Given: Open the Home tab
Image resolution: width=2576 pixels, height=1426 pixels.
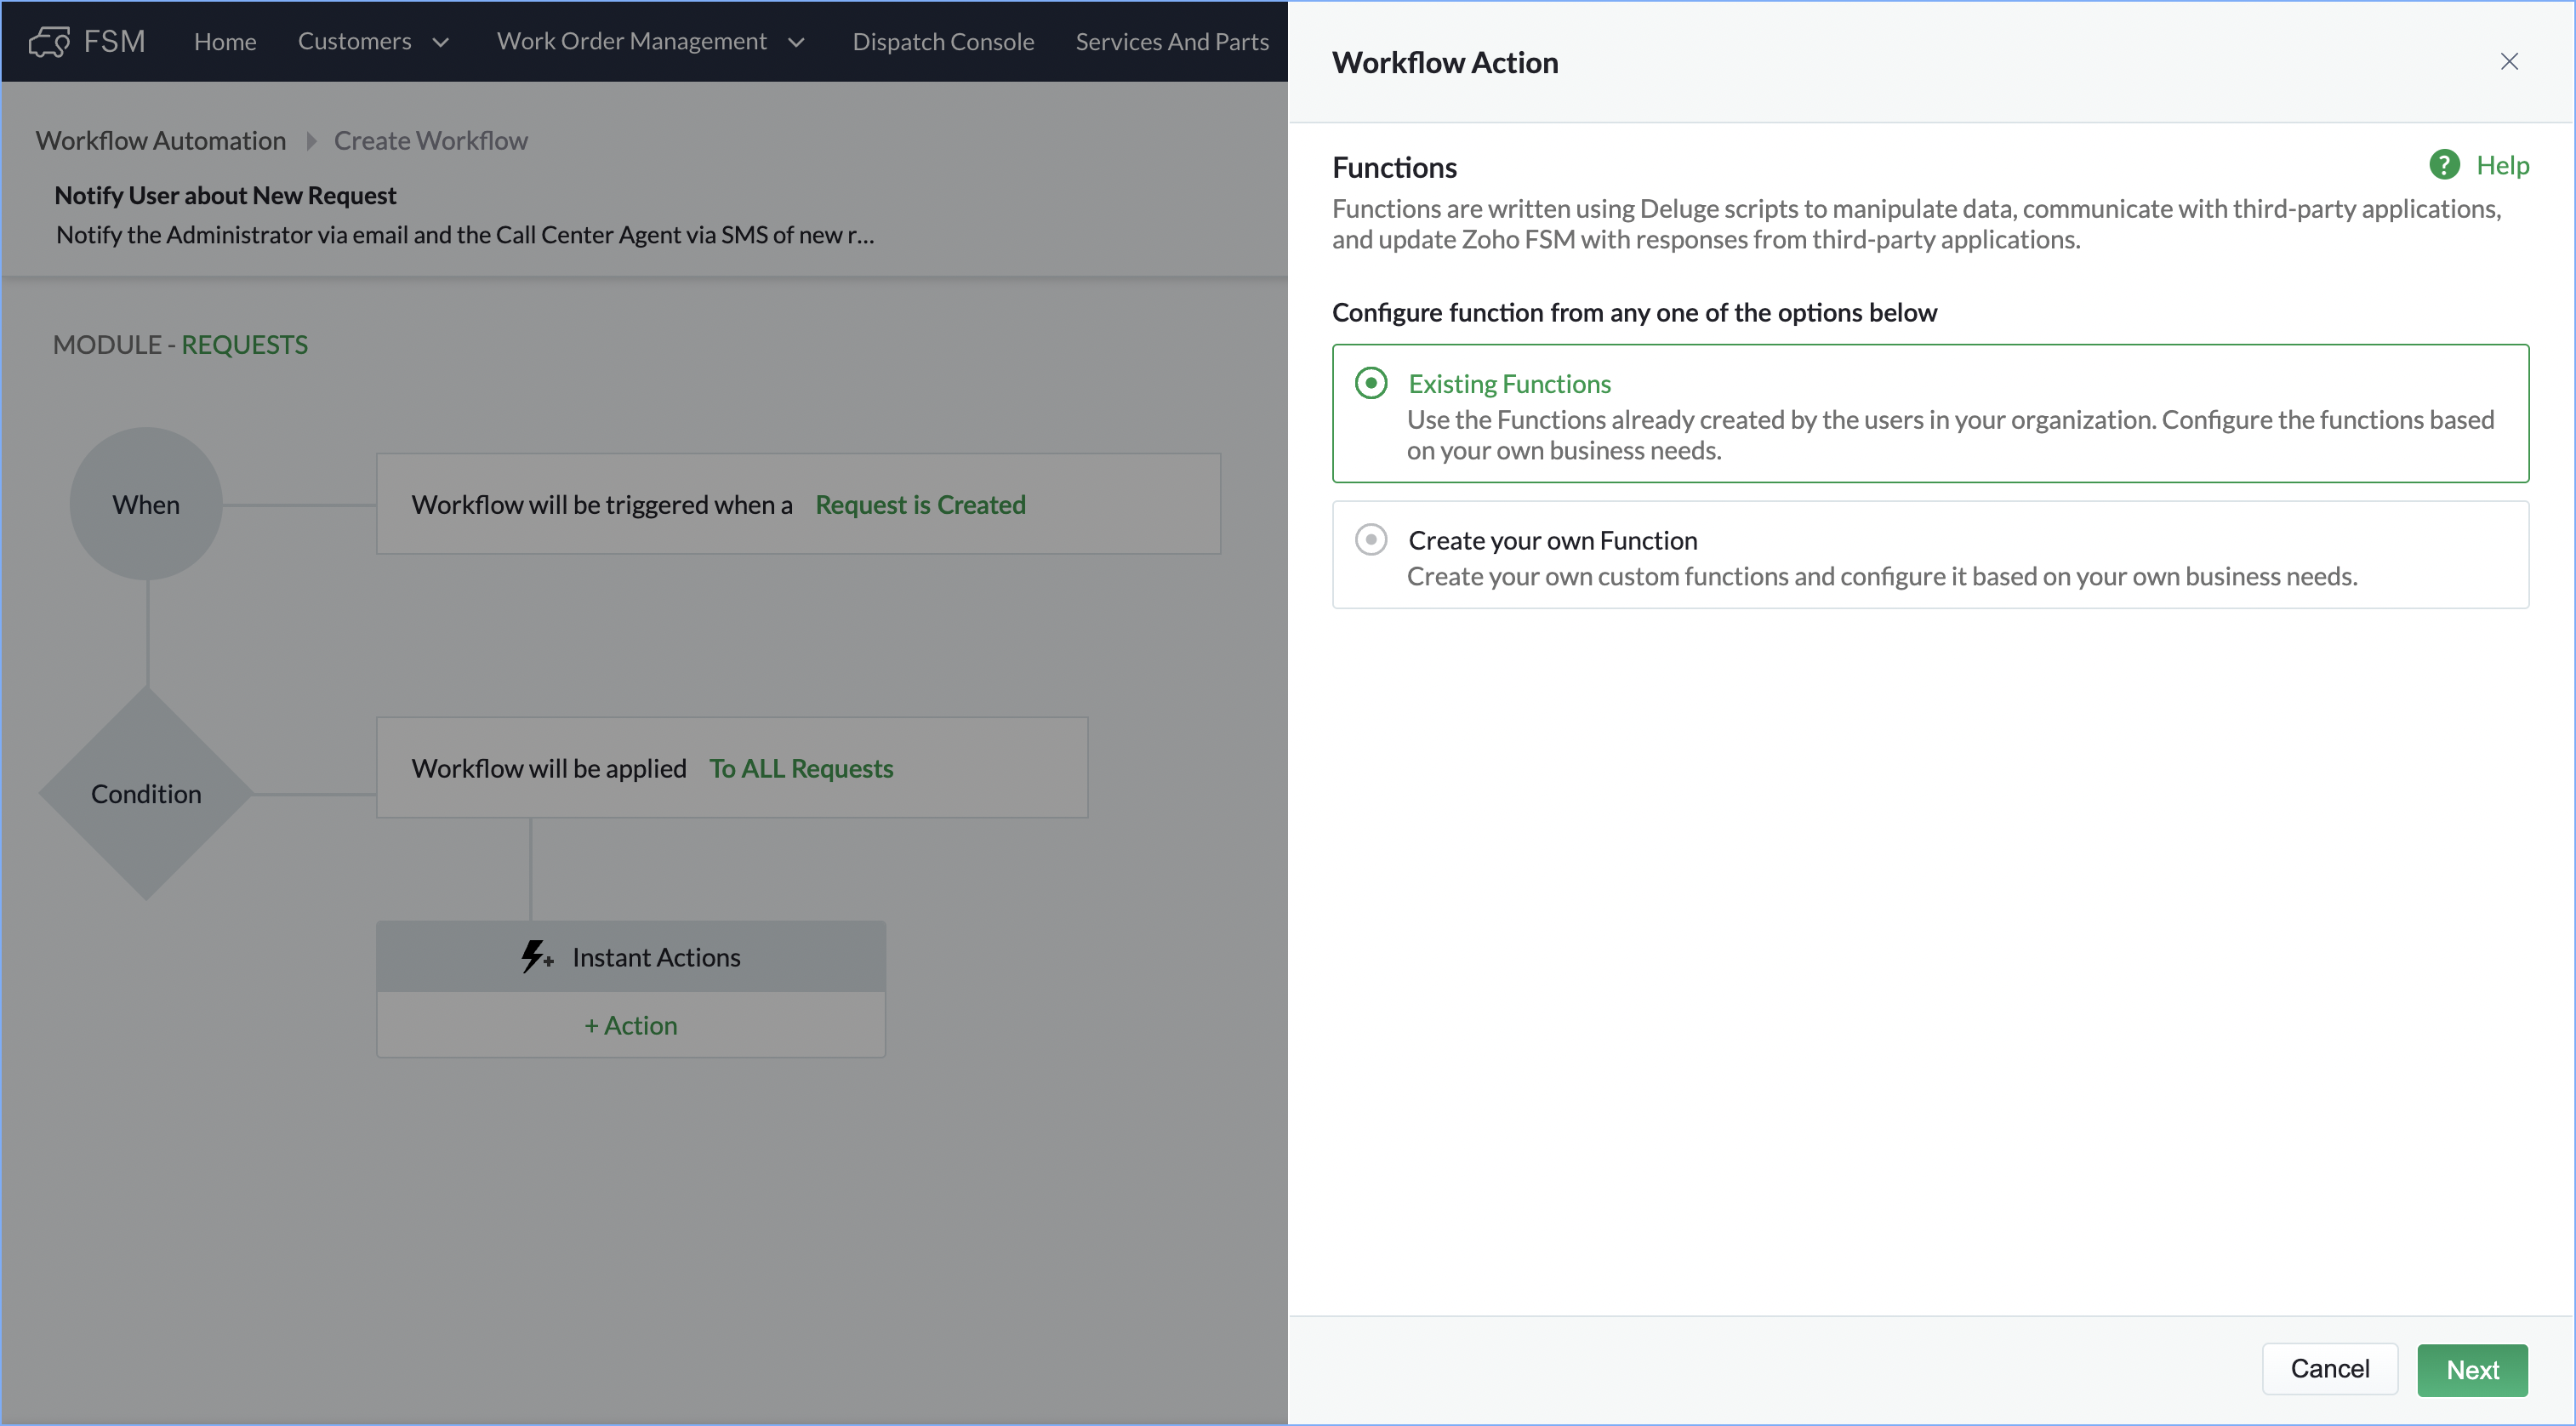Looking at the screenshot, I should pos(225,42).
